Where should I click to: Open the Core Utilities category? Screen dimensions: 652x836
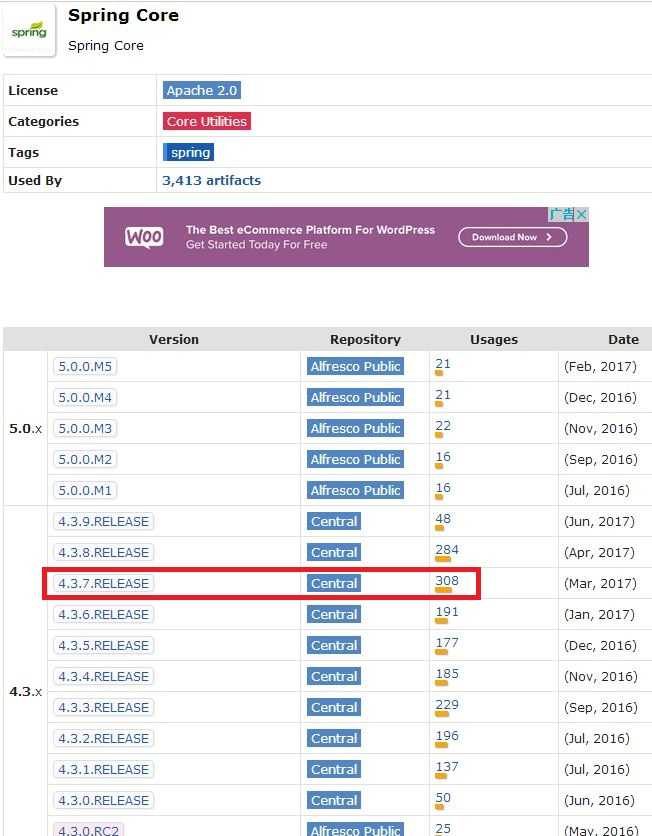click(x=207, y=121)
